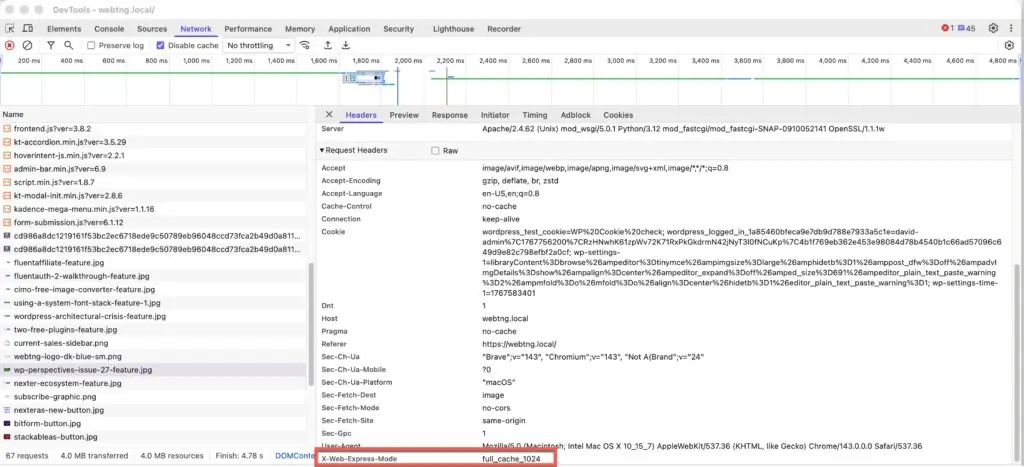Check the Raw request headers checkbox

435,151
